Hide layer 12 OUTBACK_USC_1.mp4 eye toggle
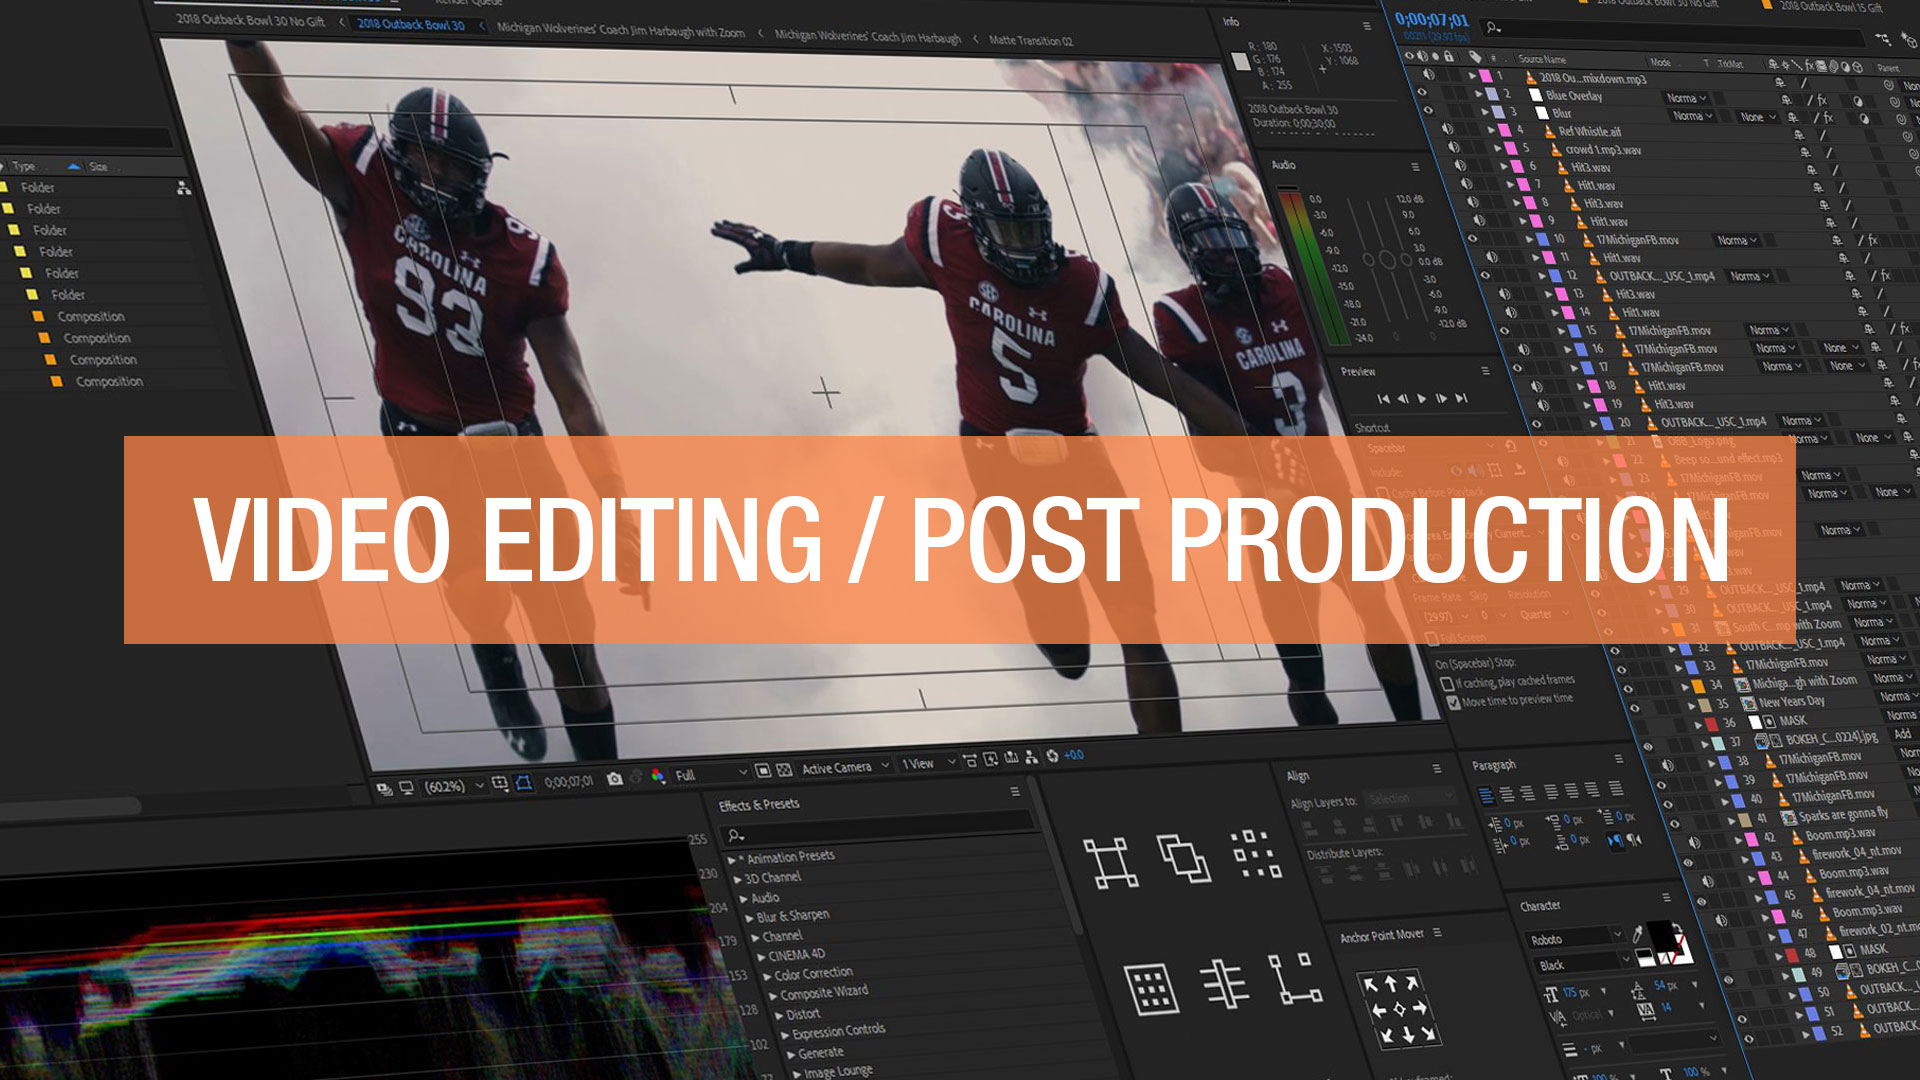 (x=1485, y=275)
